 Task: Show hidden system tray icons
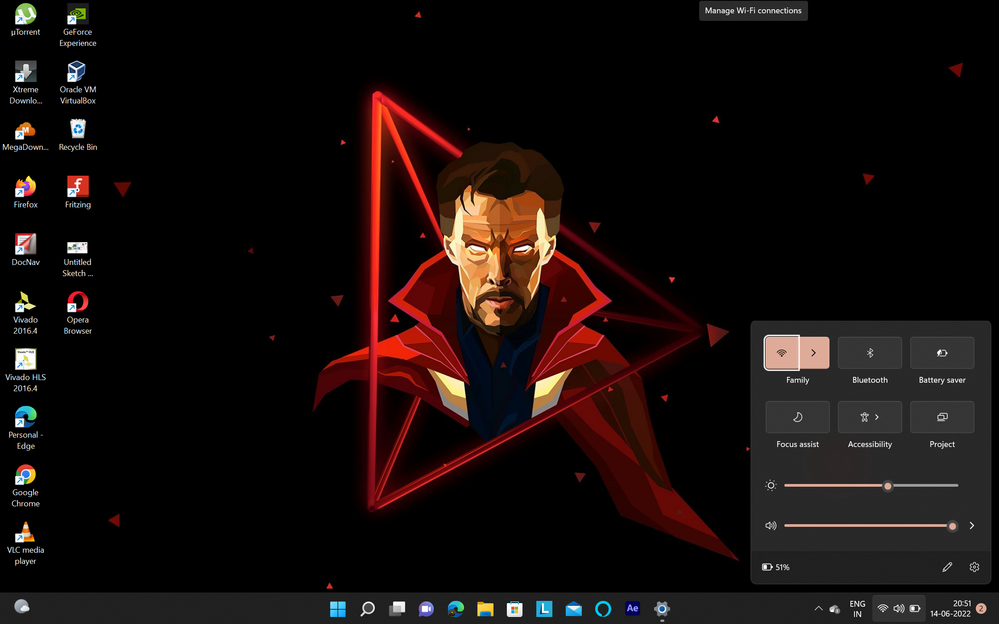[x=819, y=609]
